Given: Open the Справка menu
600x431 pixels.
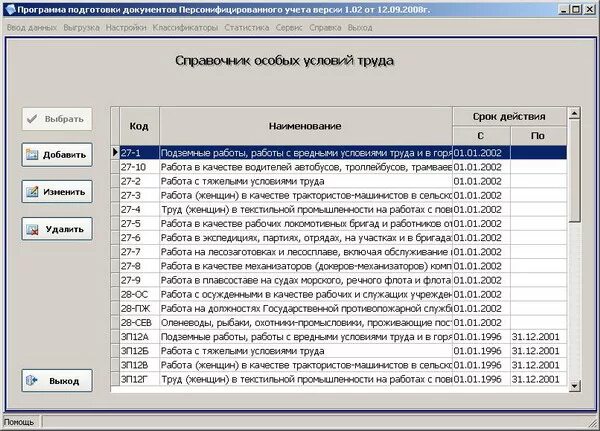Looking at the screenshot, I should tap(325, 28).
